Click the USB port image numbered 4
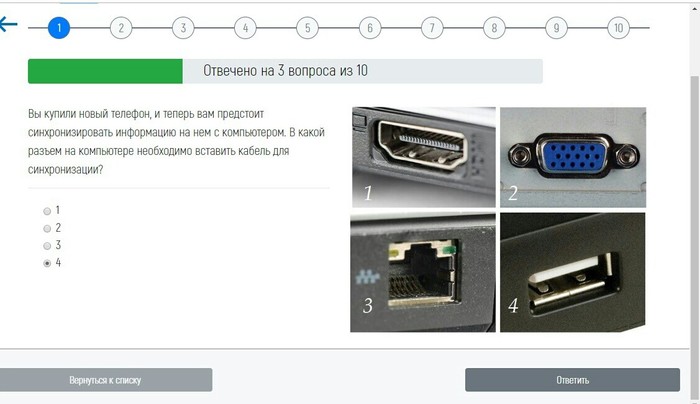The image size is (700, 404). pyautogui.click(x=573, y=272)
